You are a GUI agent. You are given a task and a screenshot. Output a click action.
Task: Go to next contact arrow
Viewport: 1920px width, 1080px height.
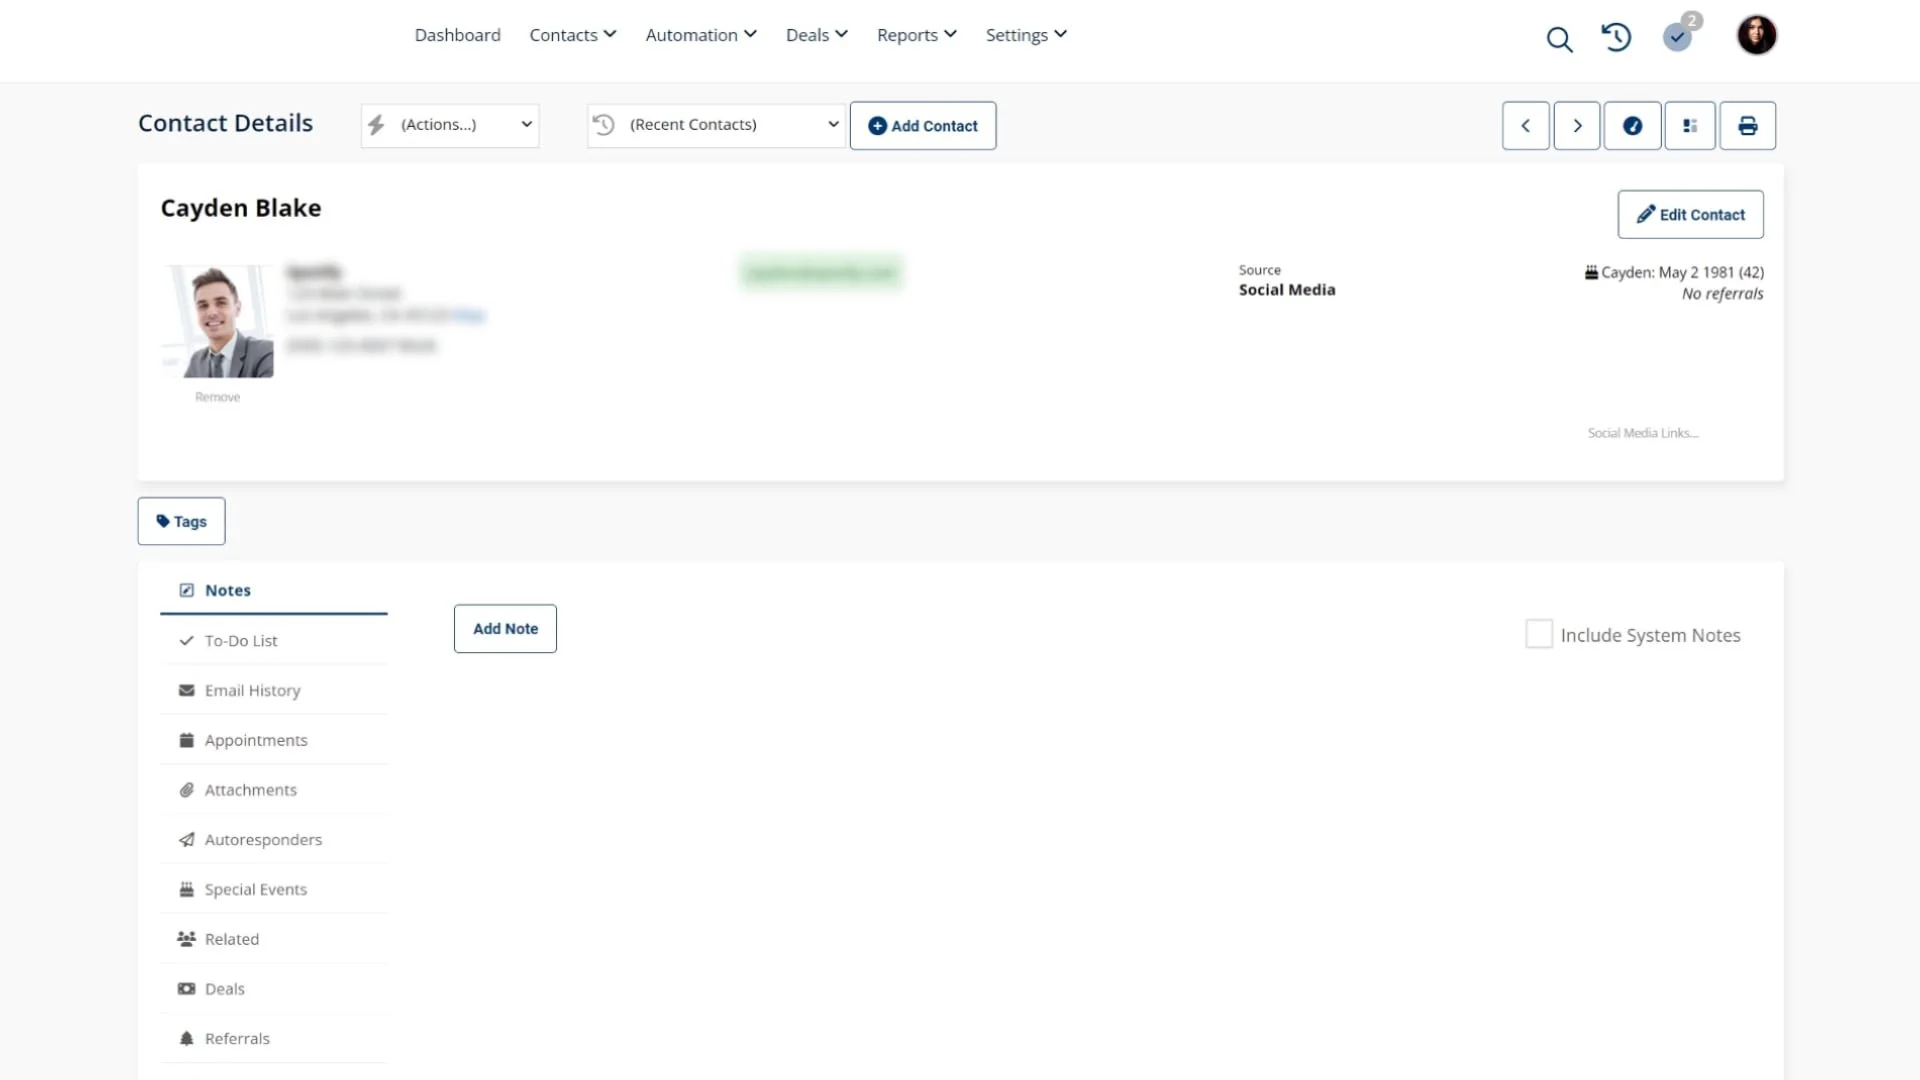coord(1577,126)
